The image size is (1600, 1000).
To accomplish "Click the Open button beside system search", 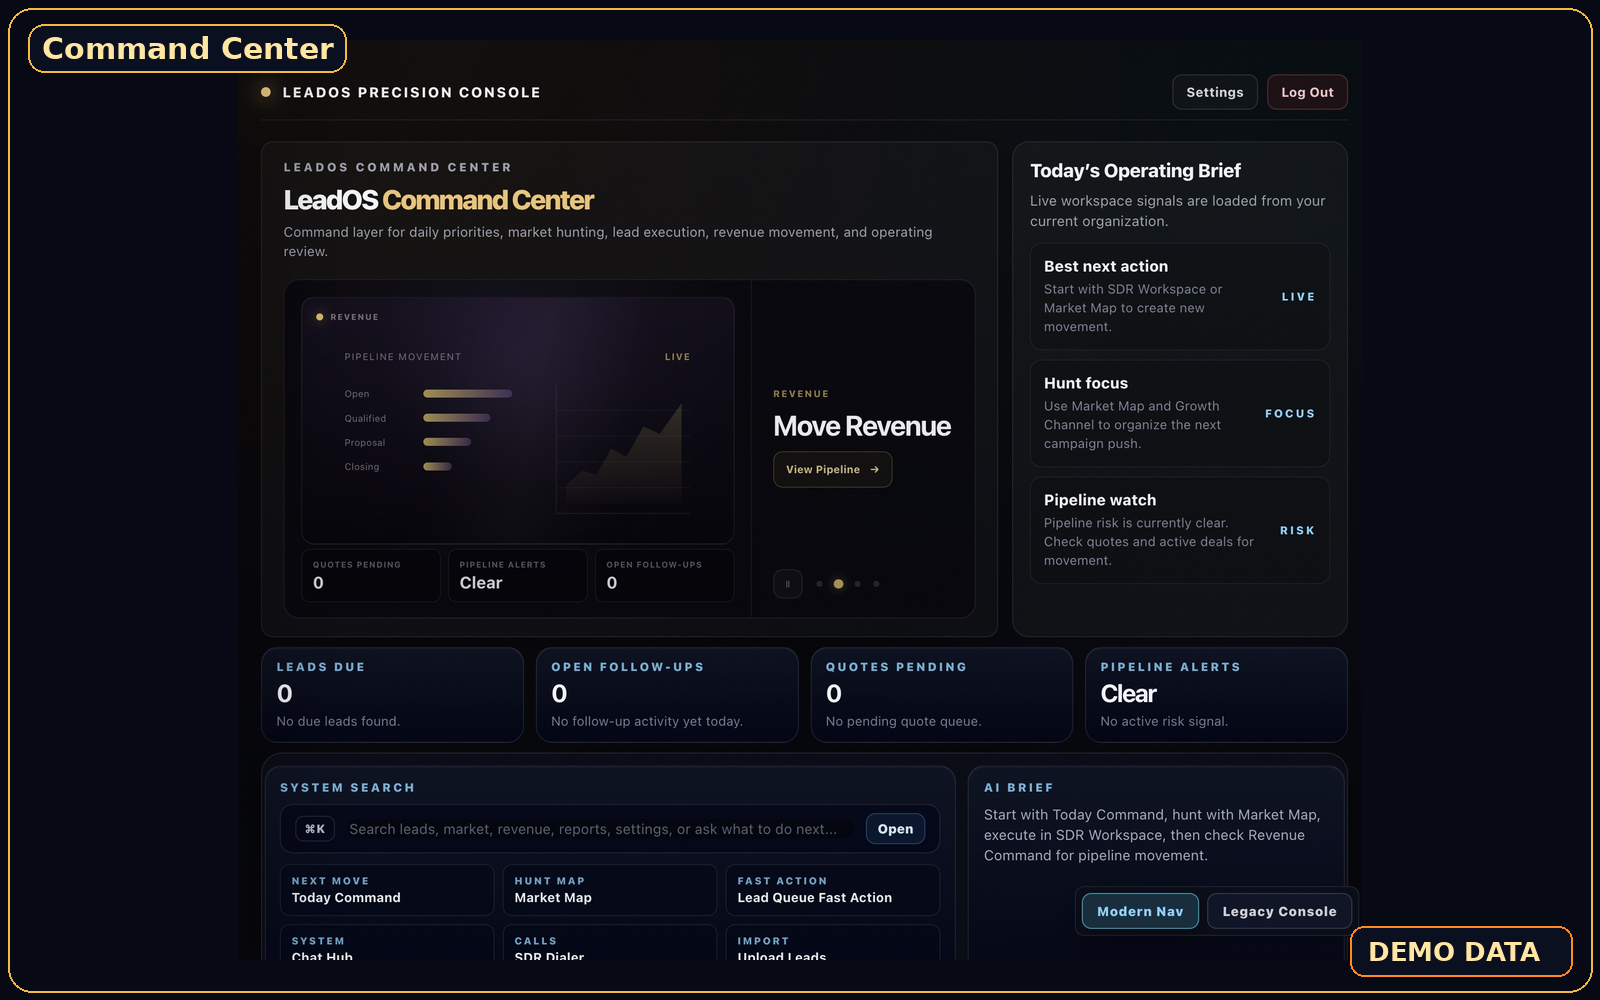I will coord(895,829).
